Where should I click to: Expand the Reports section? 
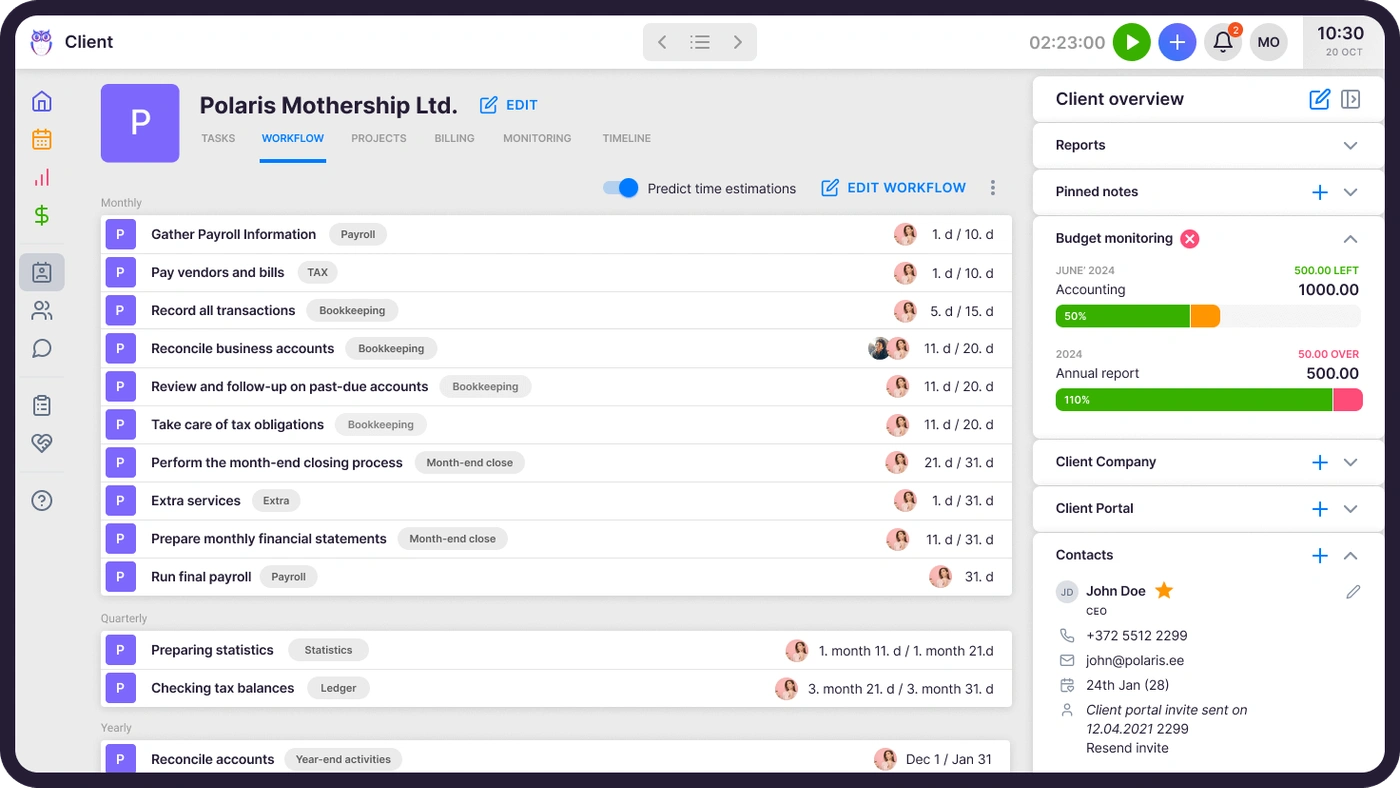(1351, 145)
